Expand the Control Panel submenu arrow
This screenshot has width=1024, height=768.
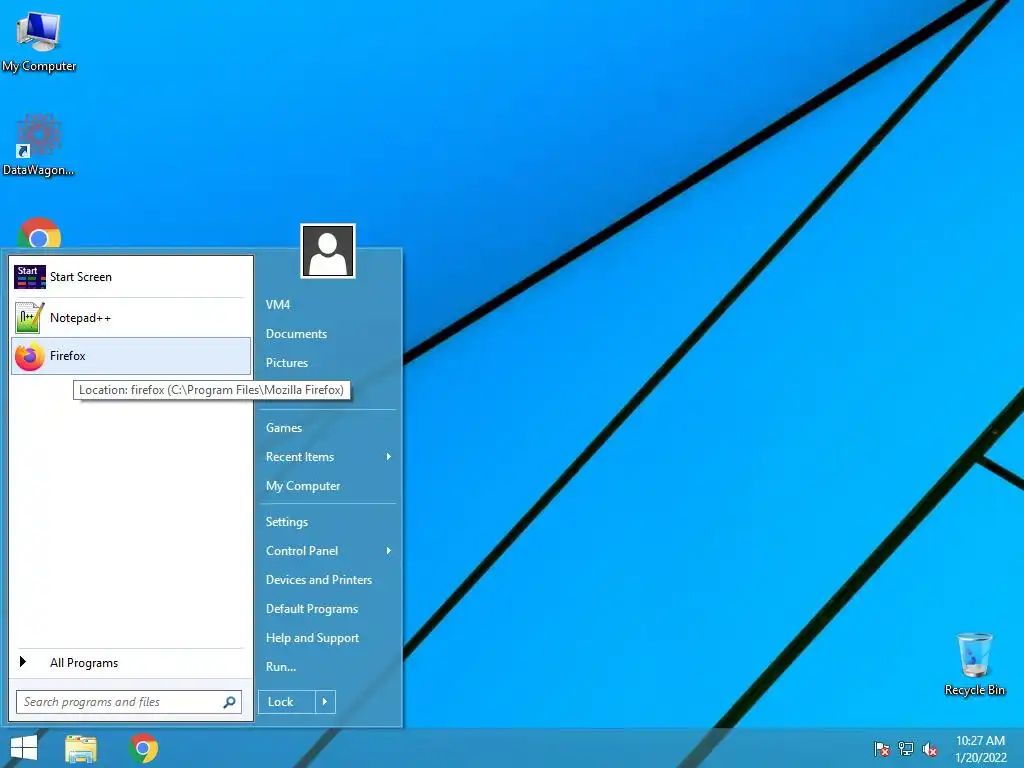pyautogui.click(x=389, y=551)
